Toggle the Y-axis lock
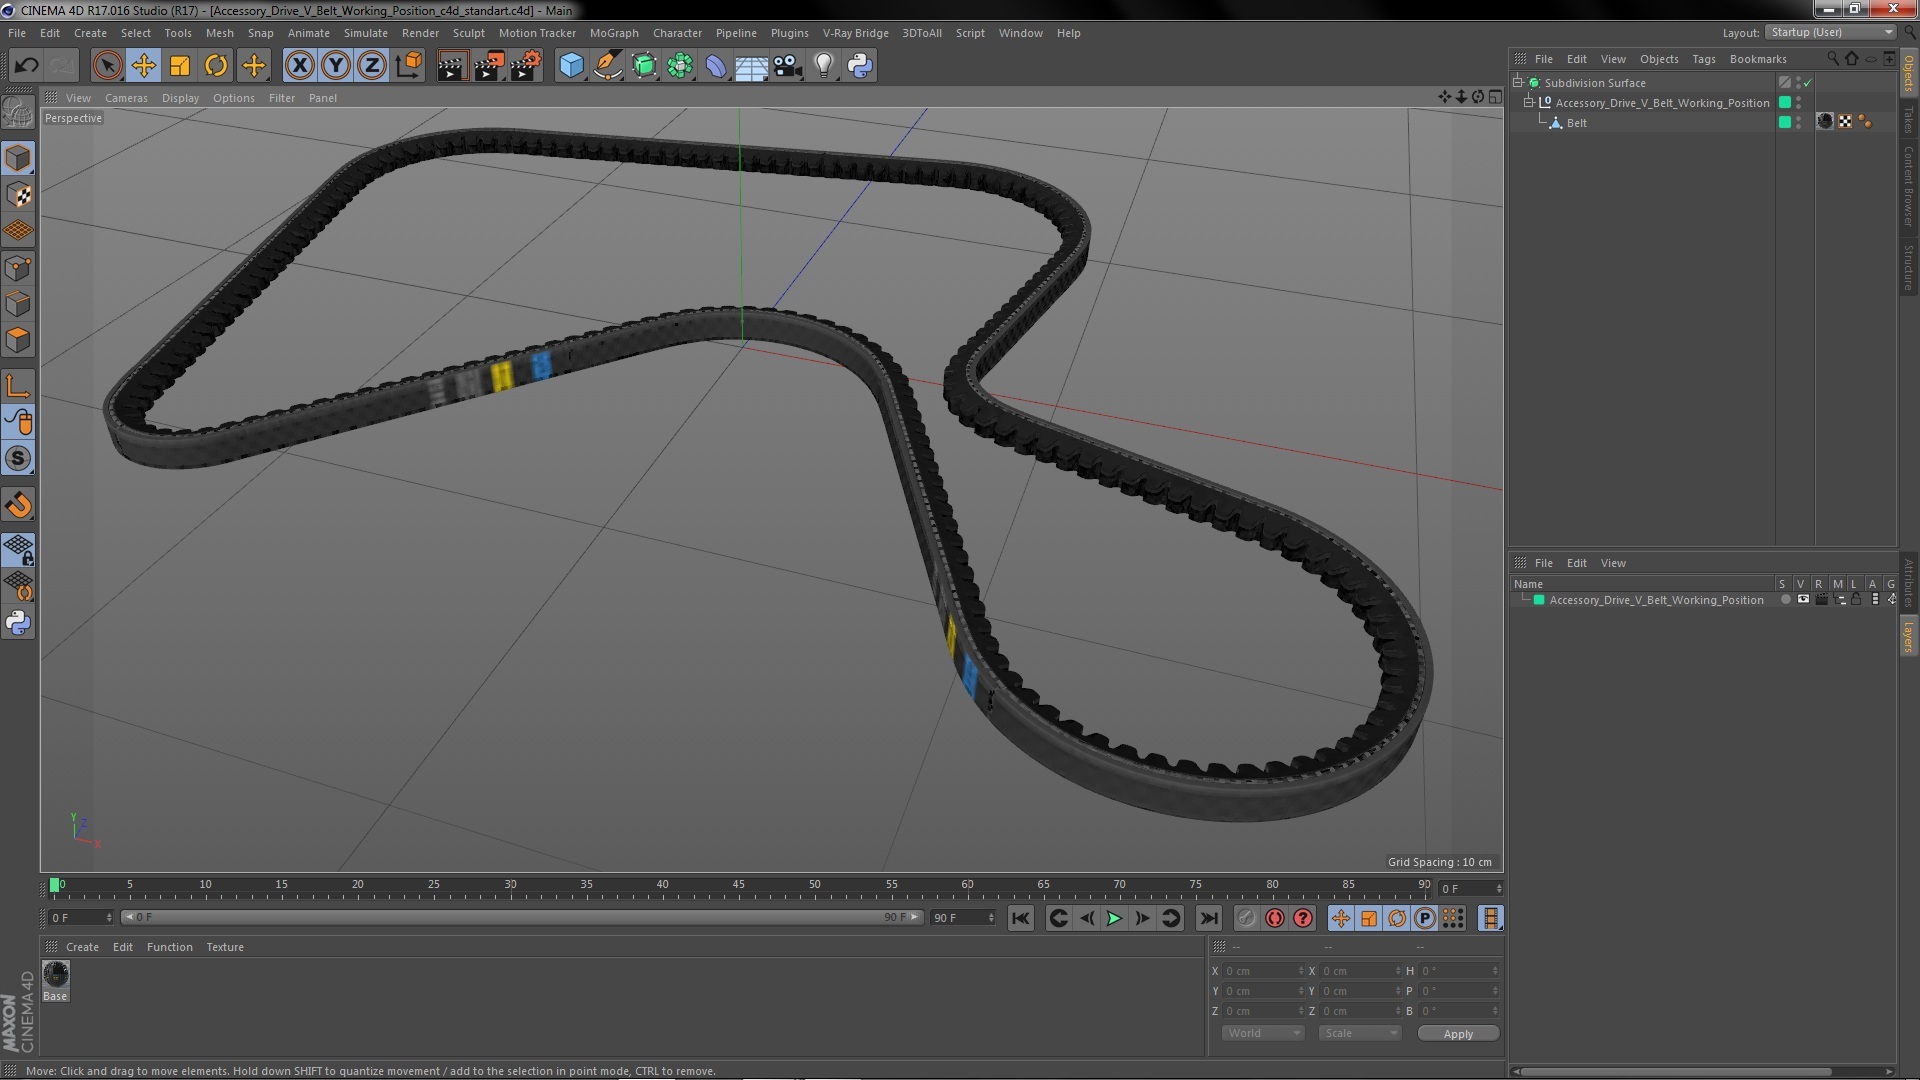 click(x=336, y=66)
